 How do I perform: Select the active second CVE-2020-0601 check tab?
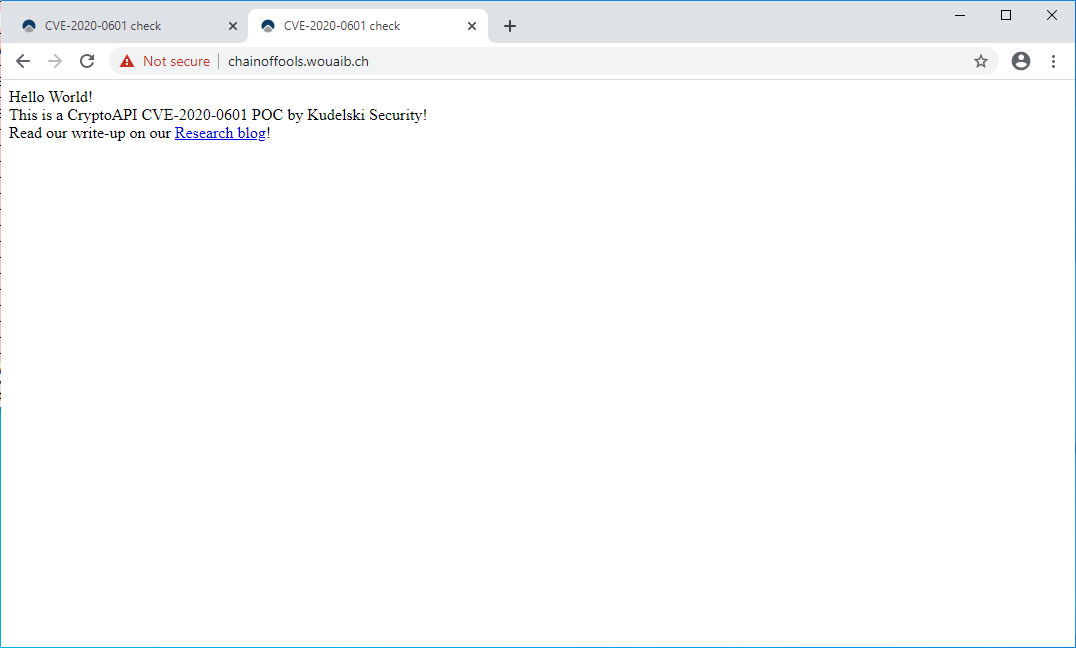point(368,26)
